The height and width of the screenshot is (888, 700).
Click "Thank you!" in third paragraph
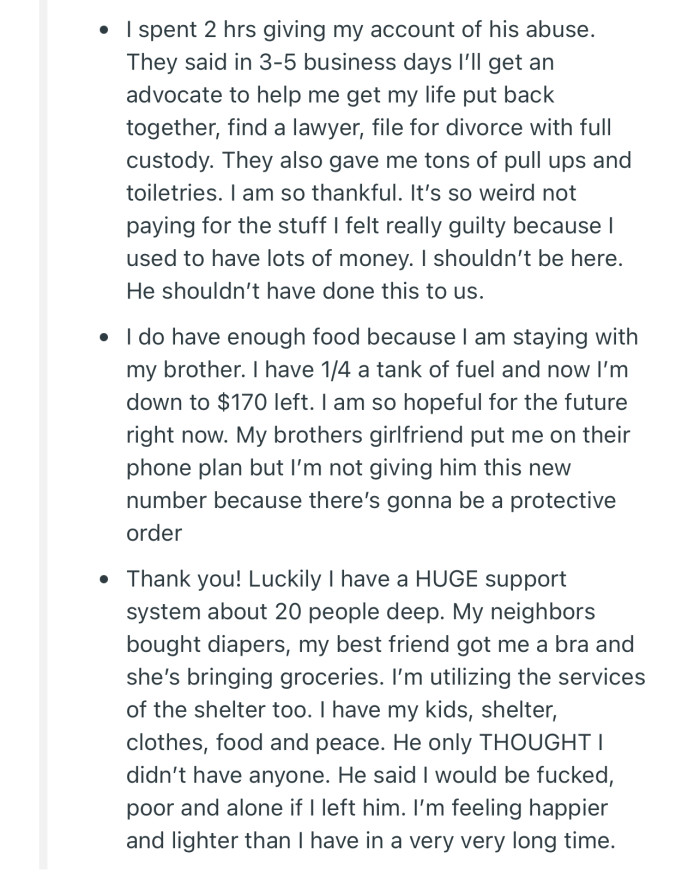183,580
